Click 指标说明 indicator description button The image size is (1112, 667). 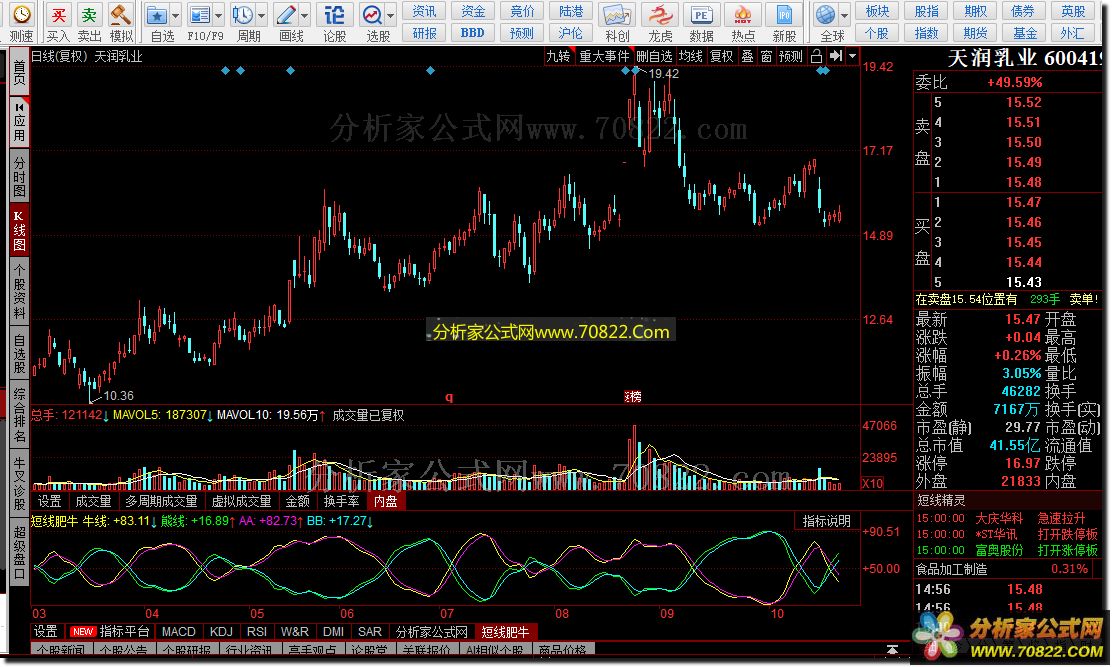pos(826,521)
